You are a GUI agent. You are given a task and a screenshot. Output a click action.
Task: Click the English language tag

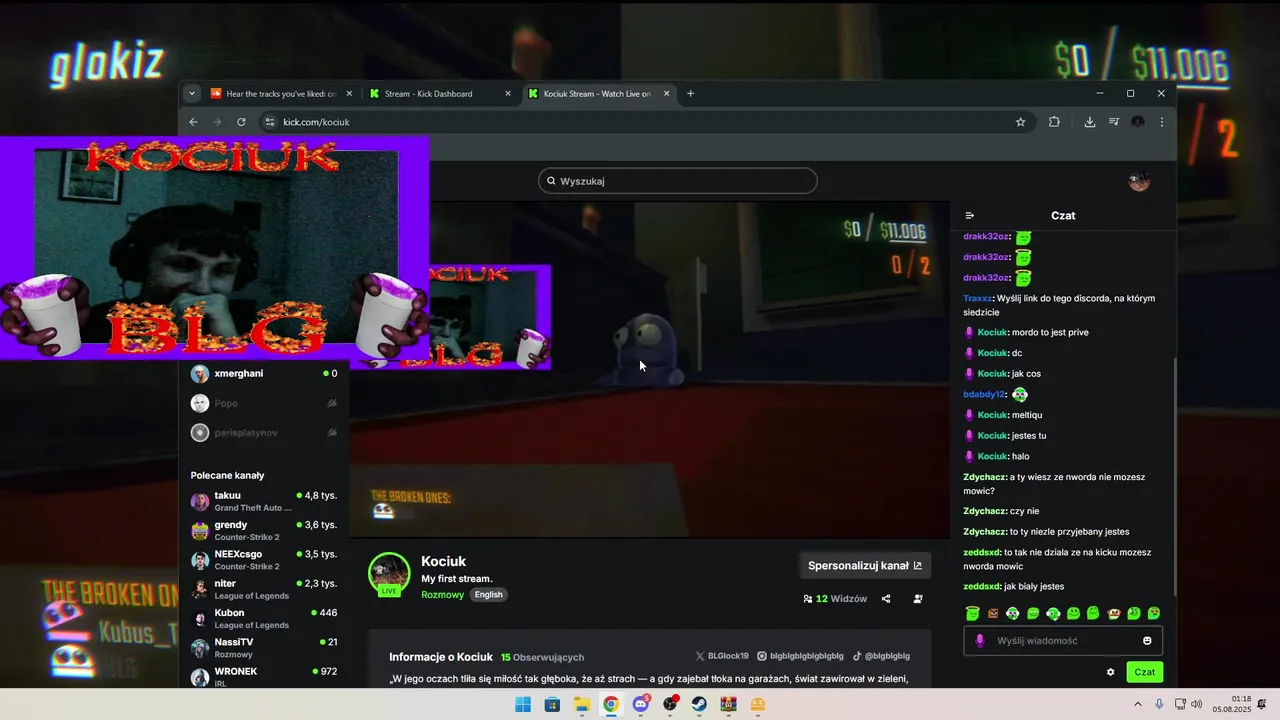pyautogui.click(x=488, y=595)
